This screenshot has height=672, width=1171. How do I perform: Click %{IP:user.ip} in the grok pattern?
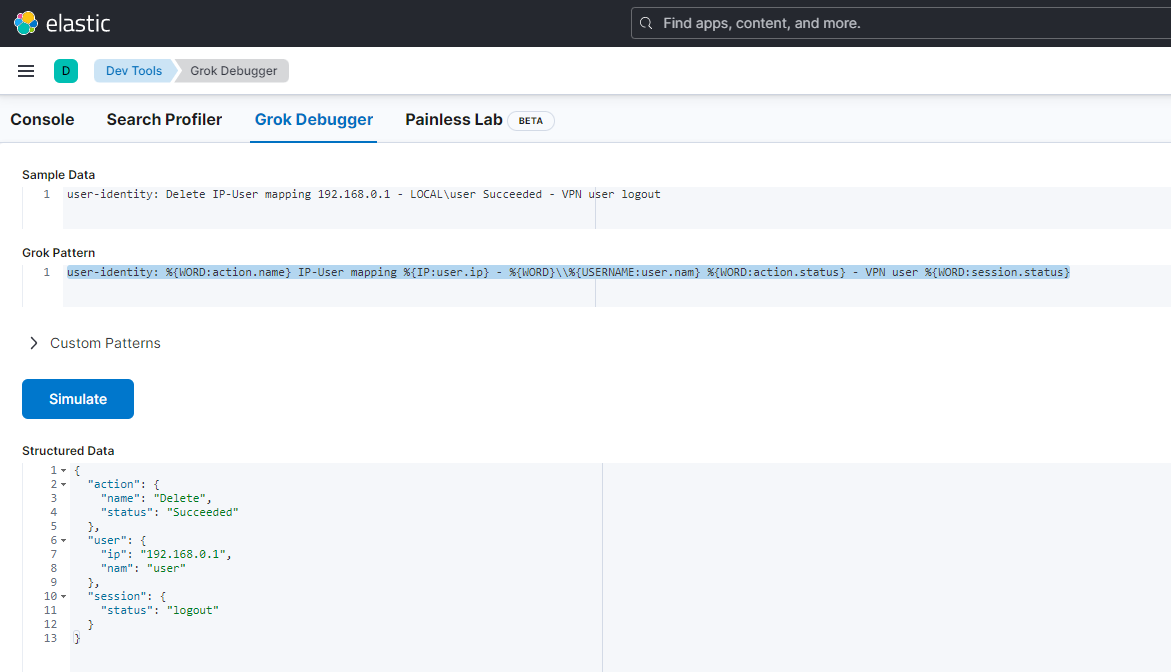click(x=447, y=272)
